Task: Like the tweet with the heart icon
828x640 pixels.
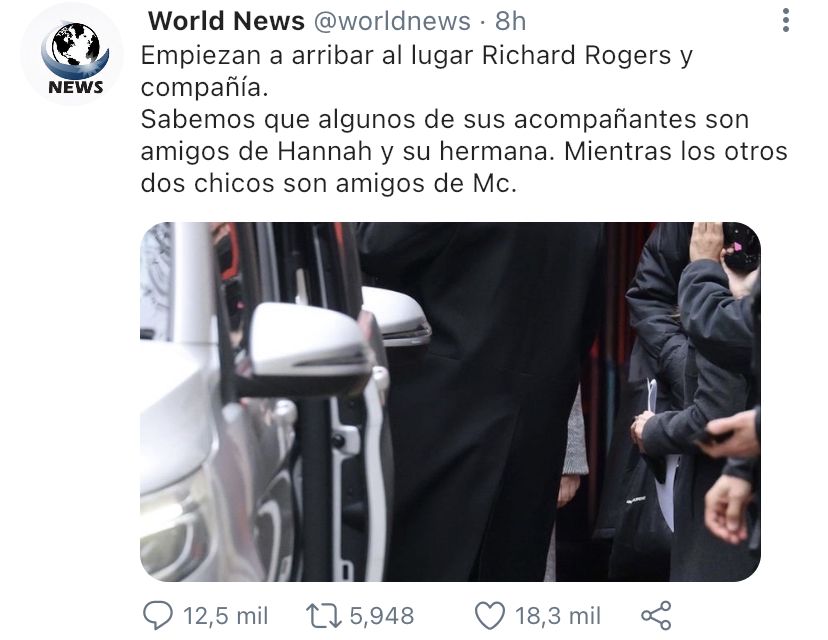Action: (x=490, y=616)
